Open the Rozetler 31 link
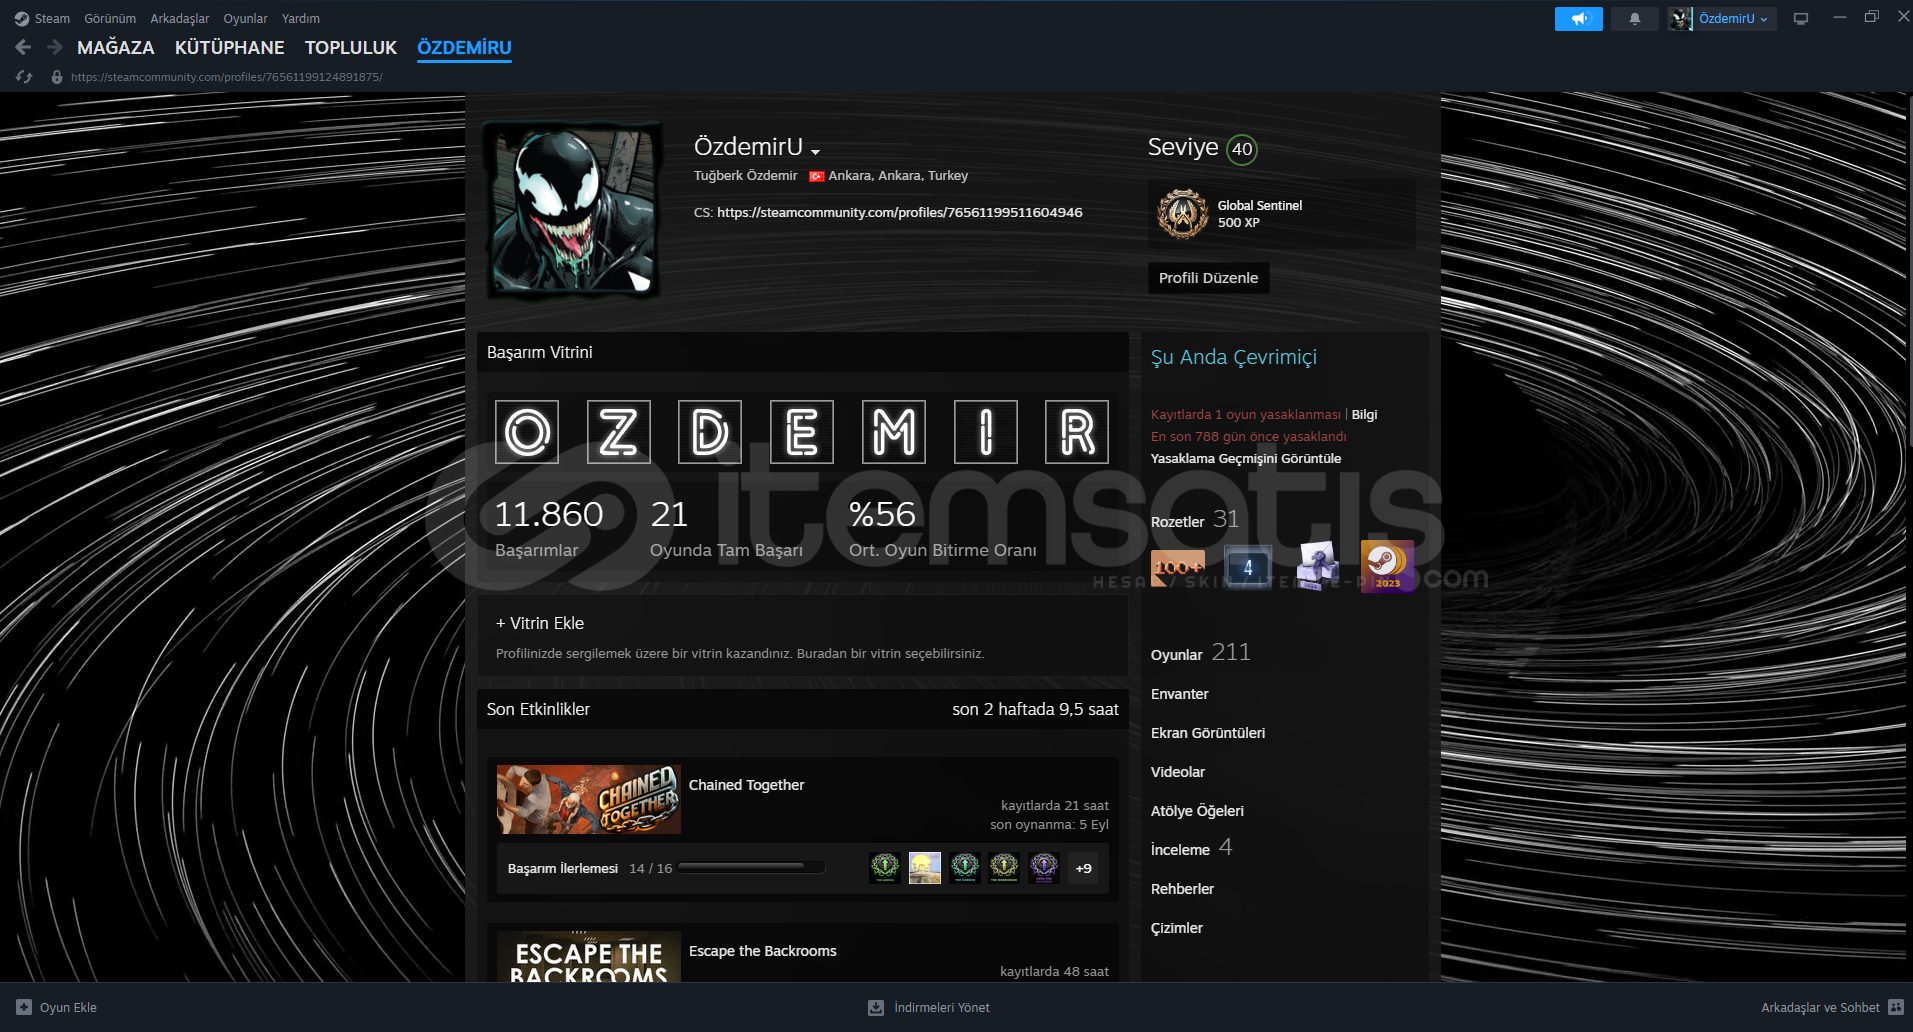The height and width of the screenshot is (1032, 1913). 1195,520
